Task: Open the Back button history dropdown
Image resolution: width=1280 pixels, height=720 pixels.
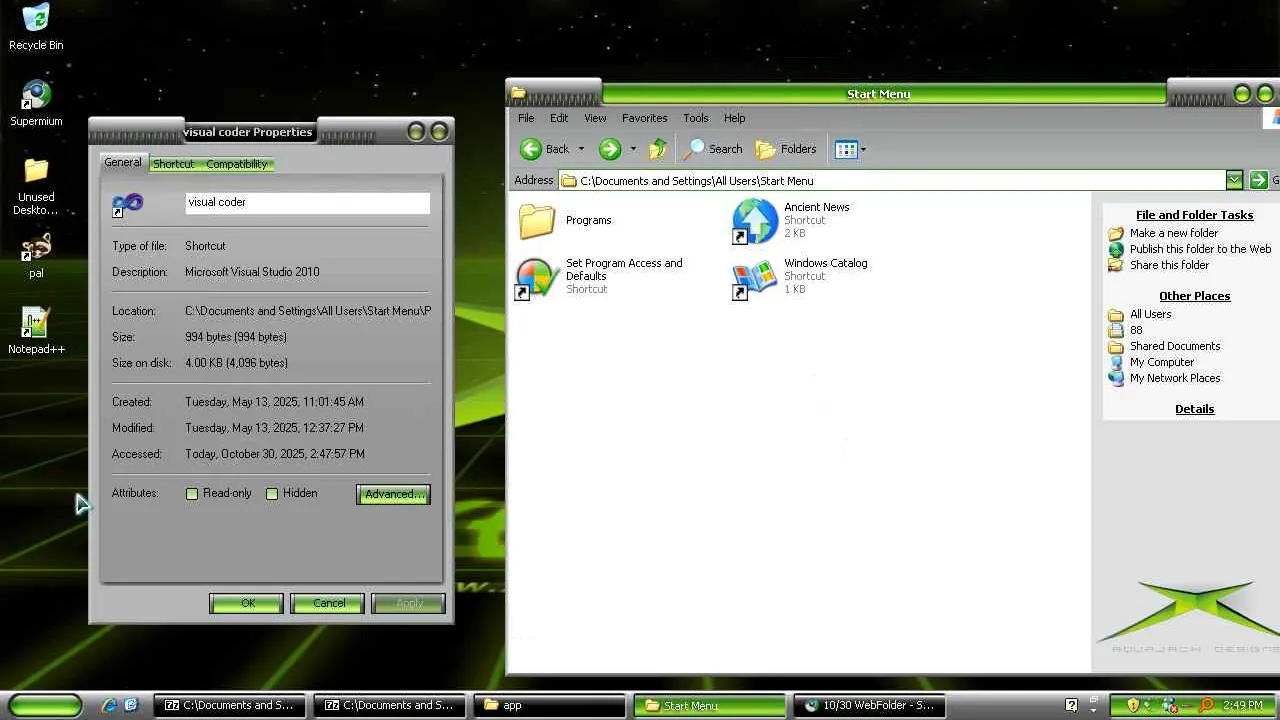Action: tap(581, 149)
